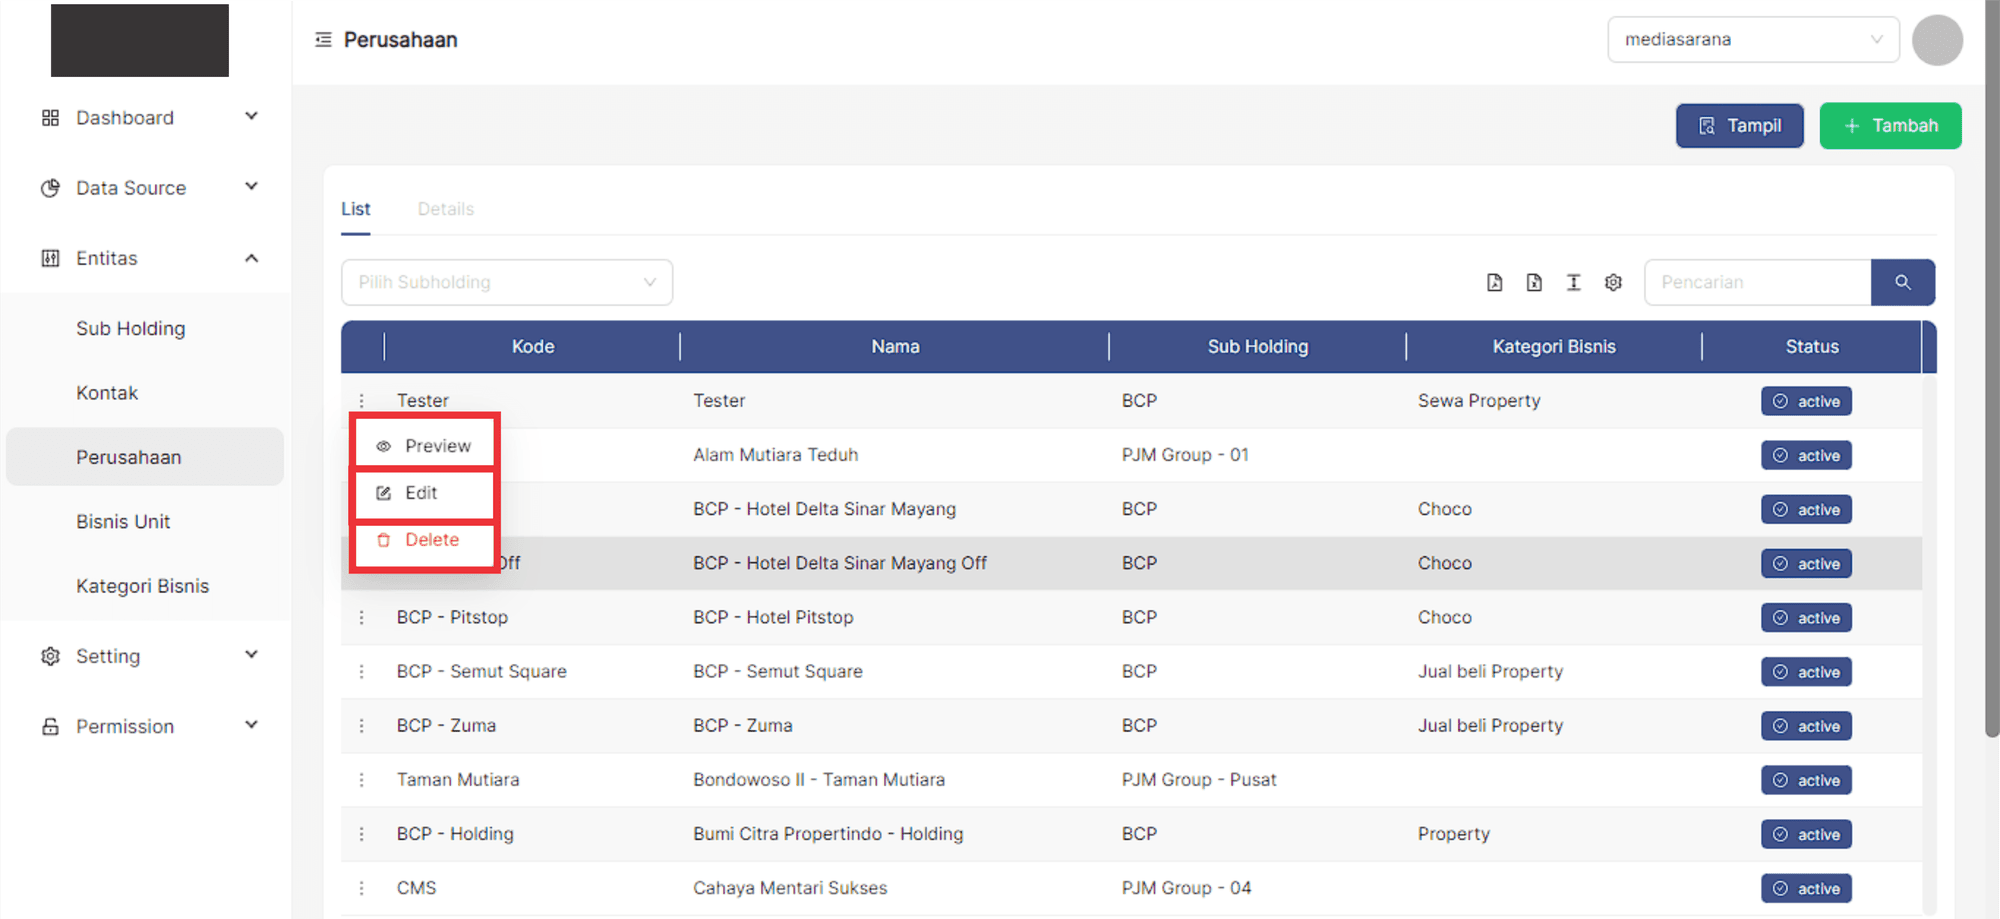Export the table as PDF

(1494, 282)
